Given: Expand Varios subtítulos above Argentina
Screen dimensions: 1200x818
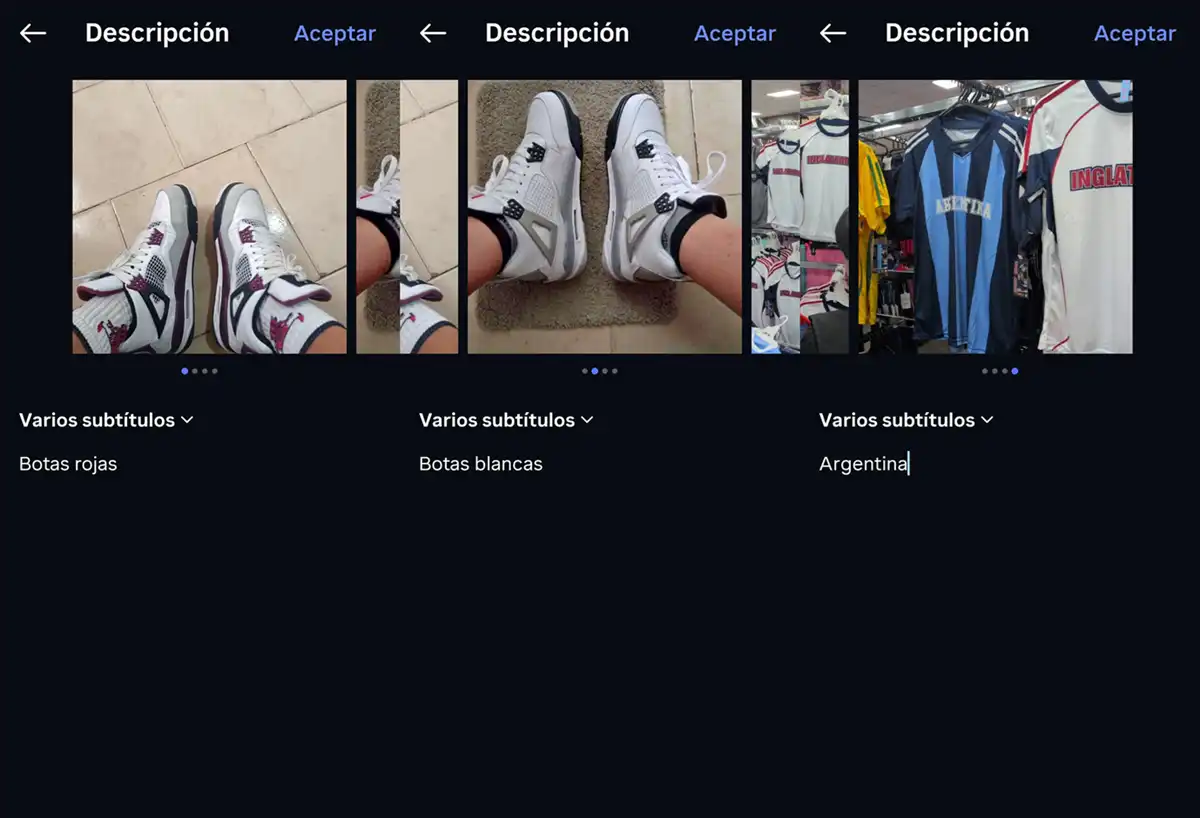Looking at the screenshot, I should (x=906, y=420).
